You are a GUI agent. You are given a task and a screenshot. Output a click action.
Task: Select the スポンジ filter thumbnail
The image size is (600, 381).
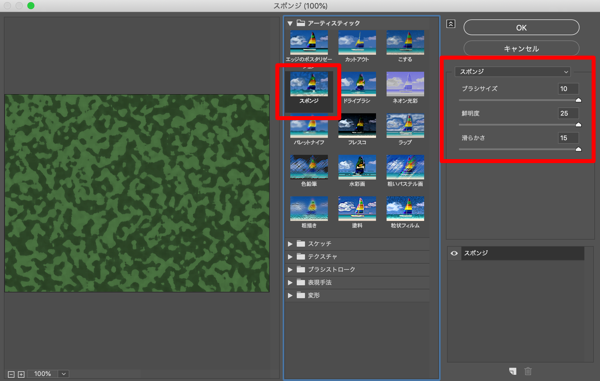(x=309, y=84)
